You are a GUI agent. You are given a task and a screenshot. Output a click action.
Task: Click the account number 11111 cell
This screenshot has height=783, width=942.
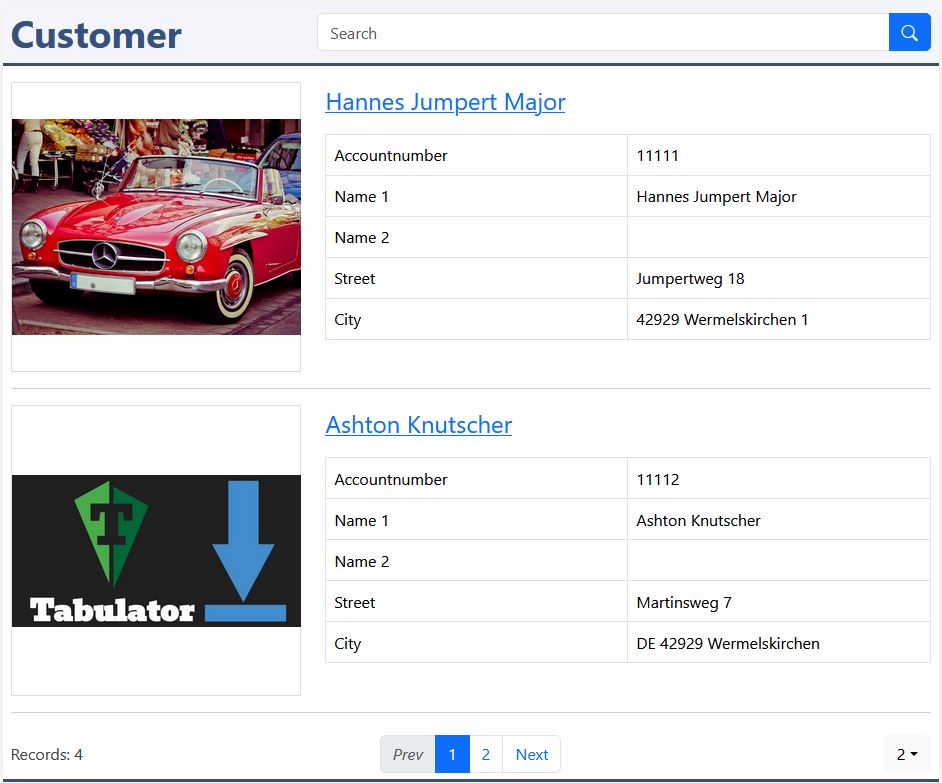tap(777, 156)
